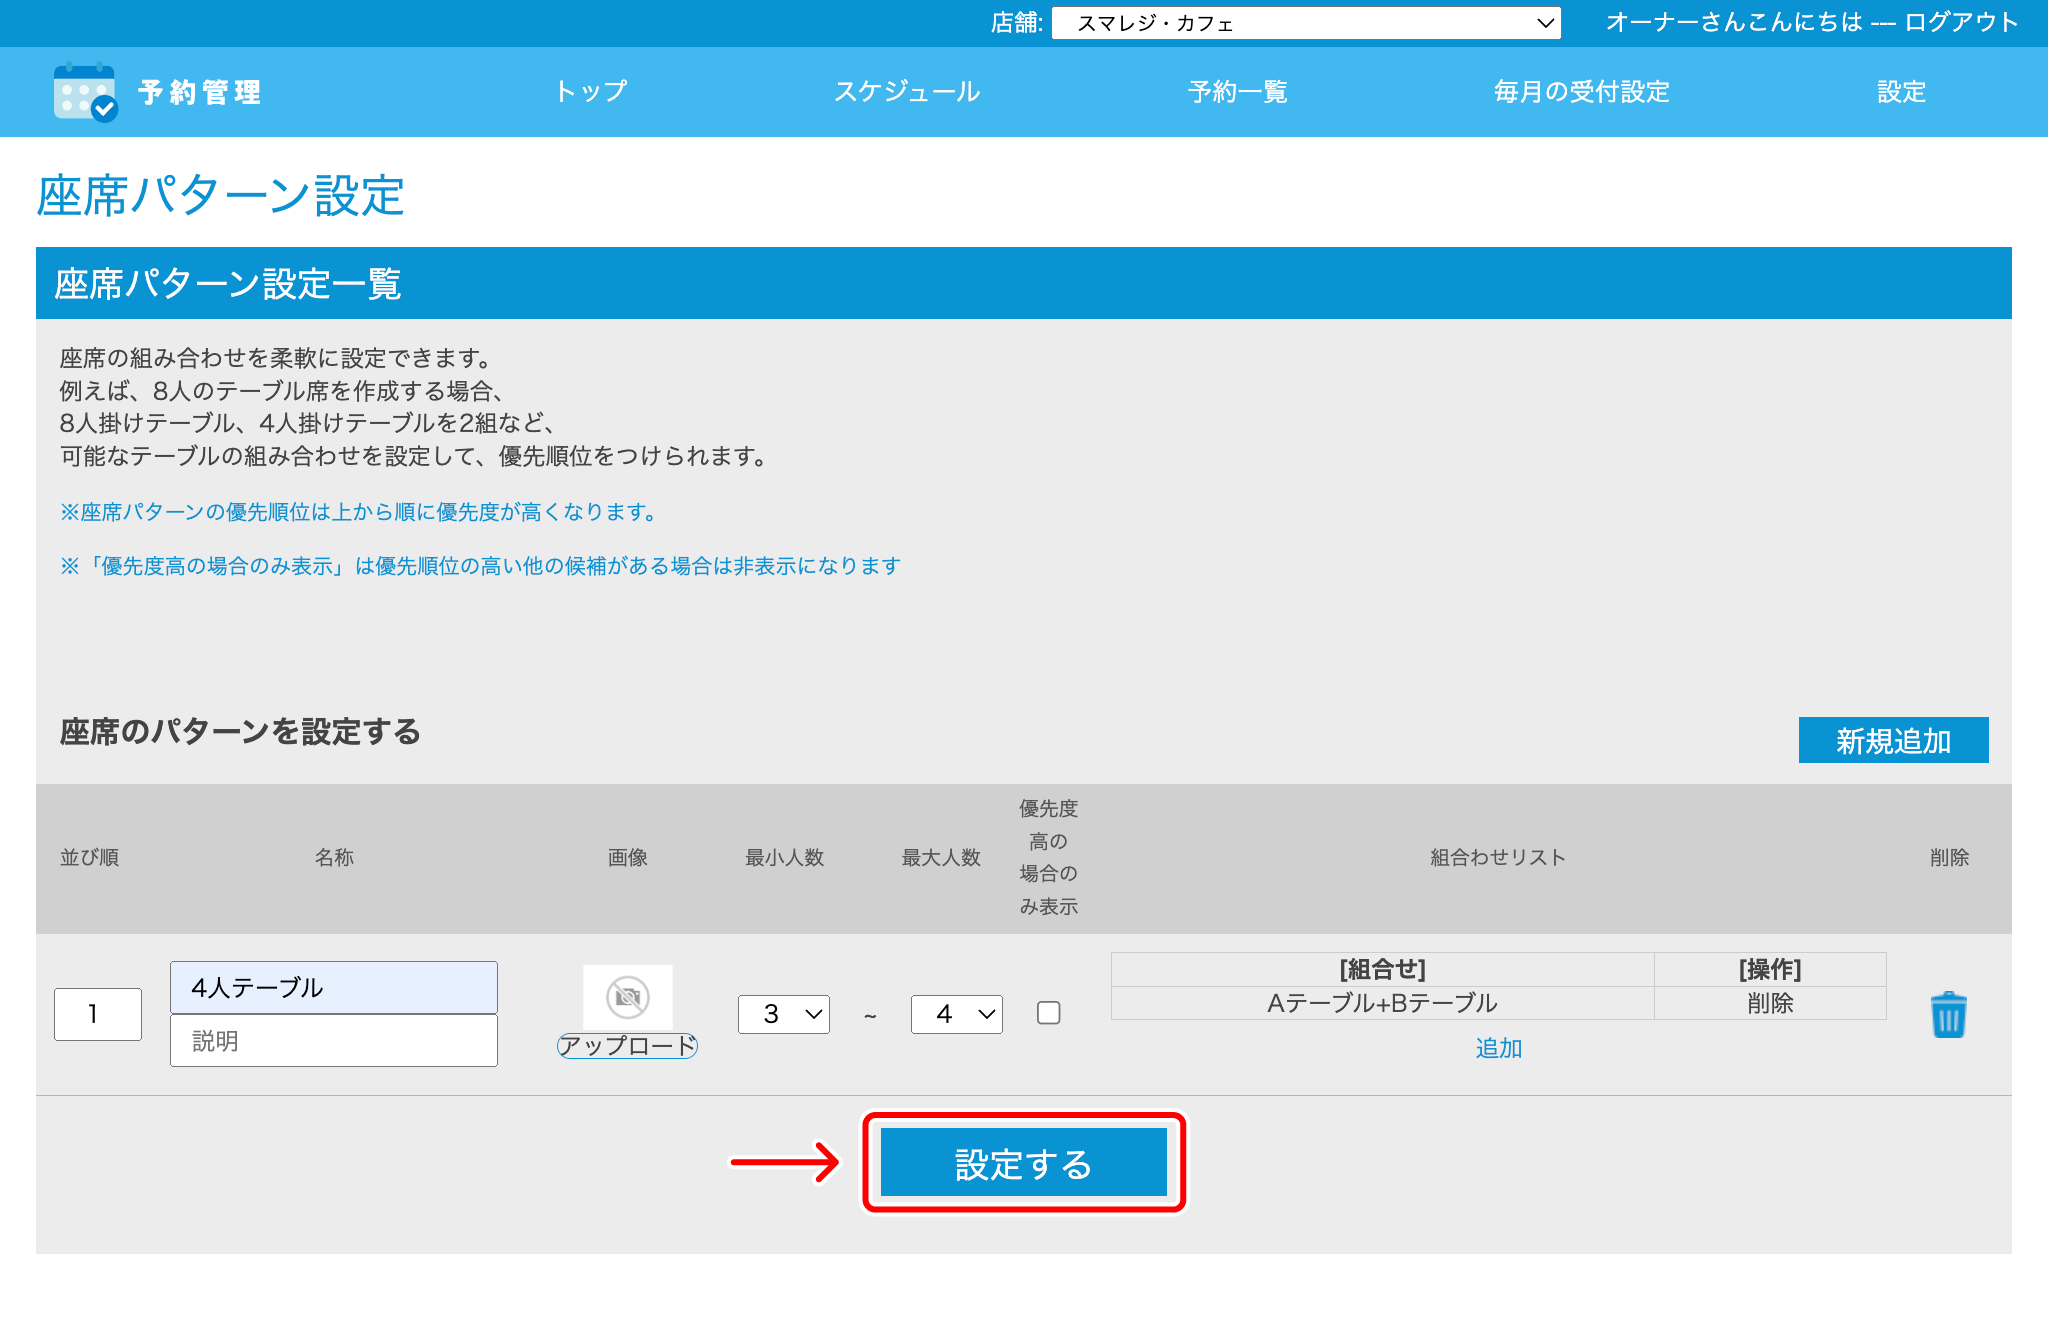Open 予約一覧 navigation item

pyautogui.click(x=1237, y=92)
